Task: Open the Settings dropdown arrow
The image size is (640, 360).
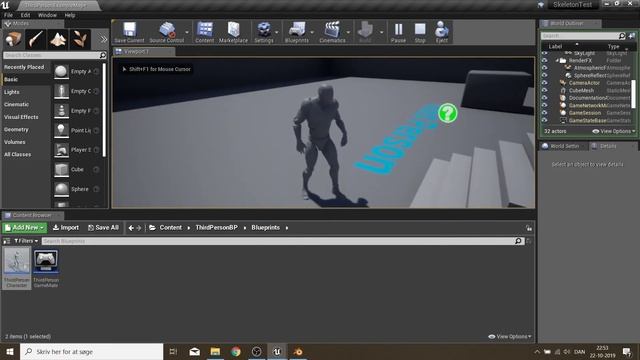Action: (277, 32)
